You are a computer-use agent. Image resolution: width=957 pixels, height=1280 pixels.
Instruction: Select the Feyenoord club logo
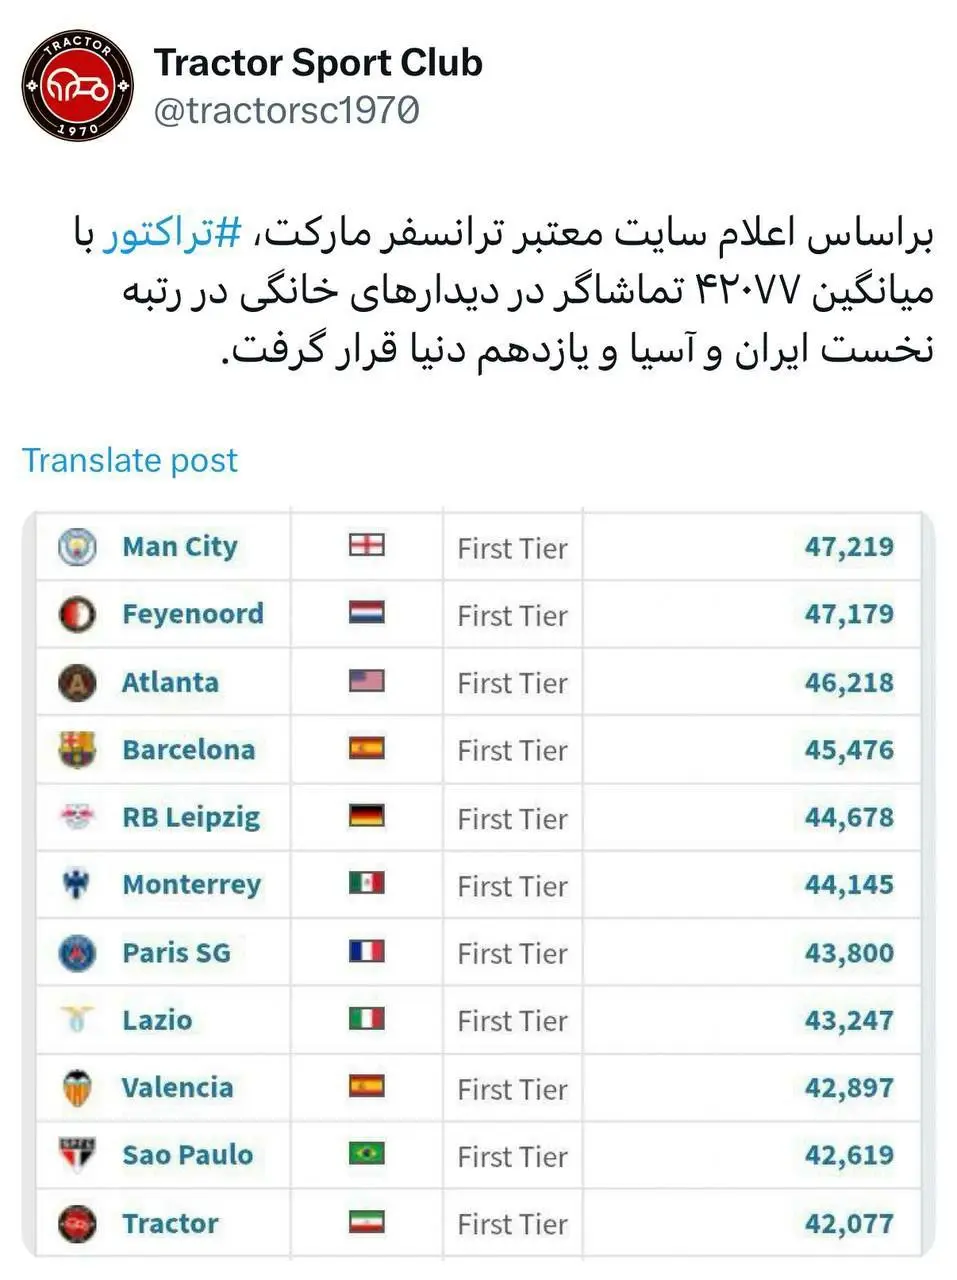pos(75,614)
